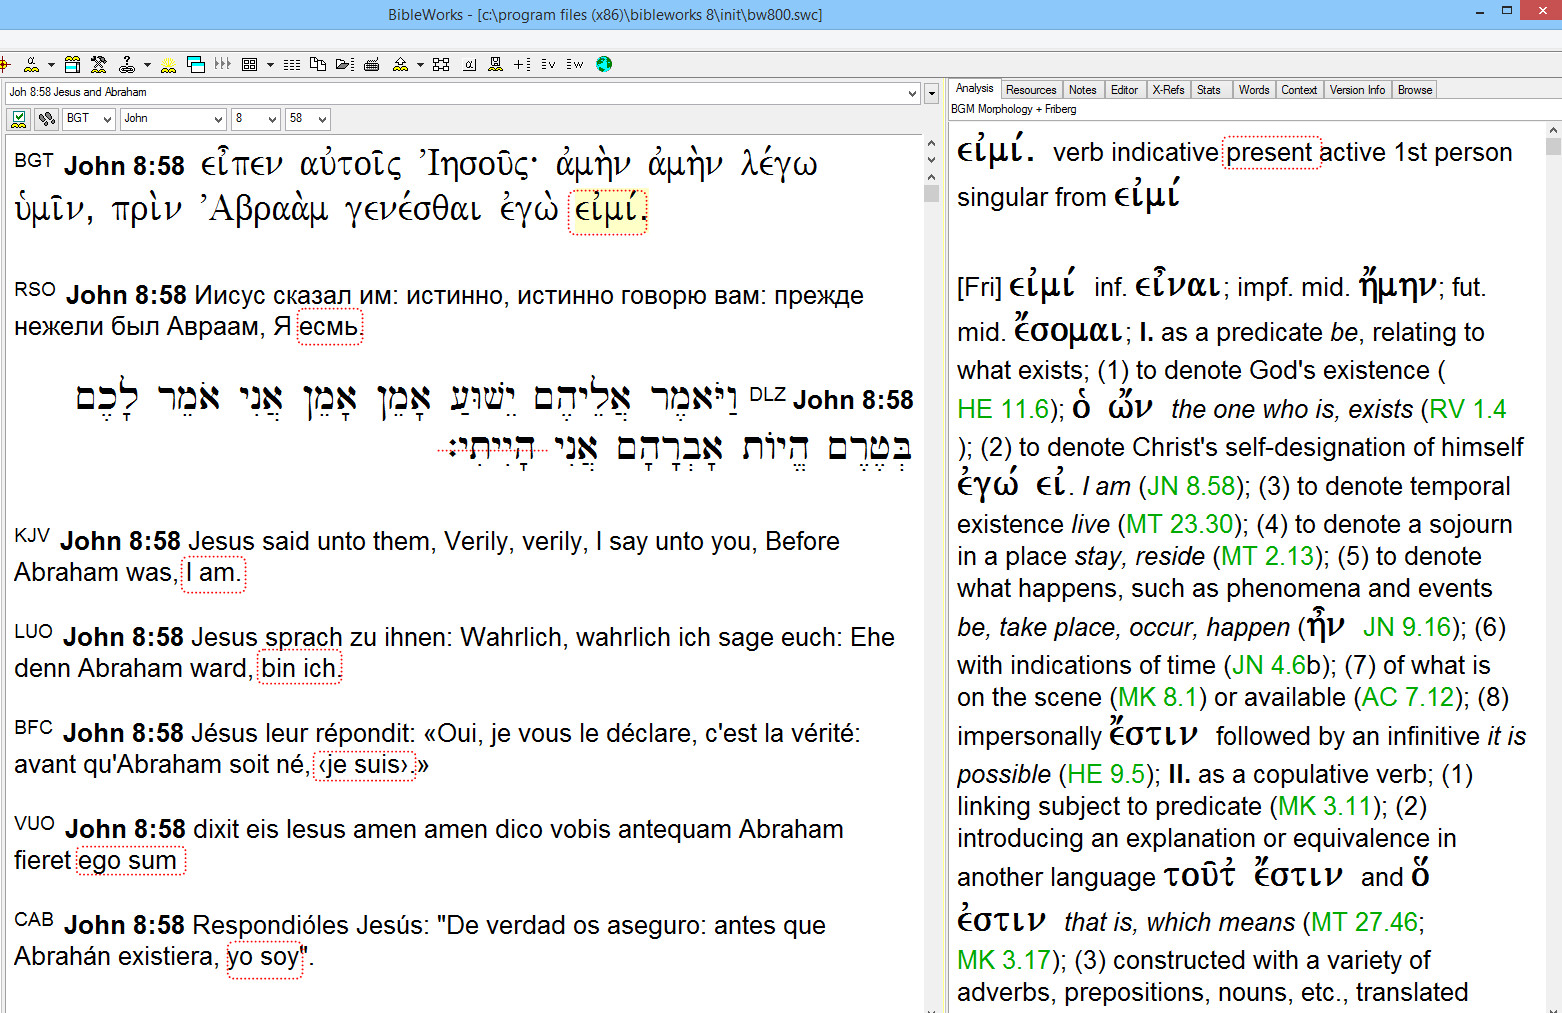This screenshot has height=1013, width=1562.
Task: Click the open folder with list icon
Action: [x=345, y=65]
